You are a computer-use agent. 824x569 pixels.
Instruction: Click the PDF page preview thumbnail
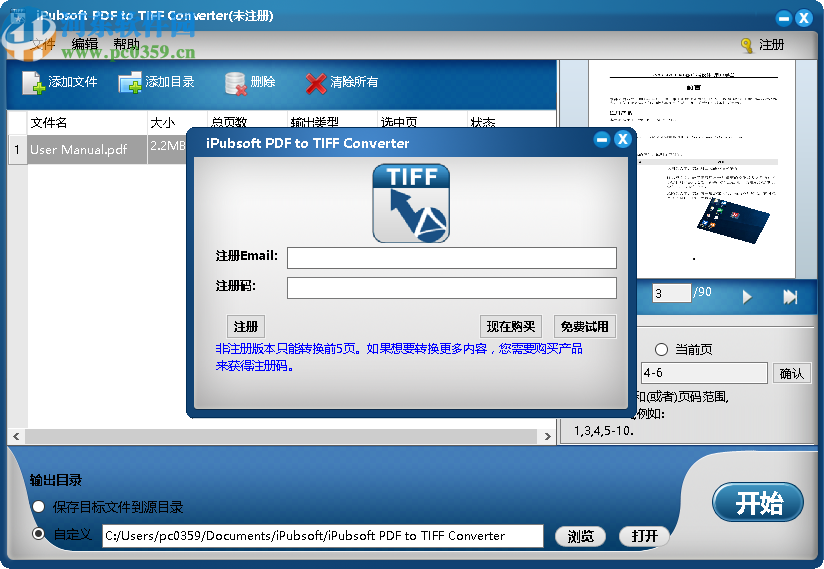(x=693, y=169)
